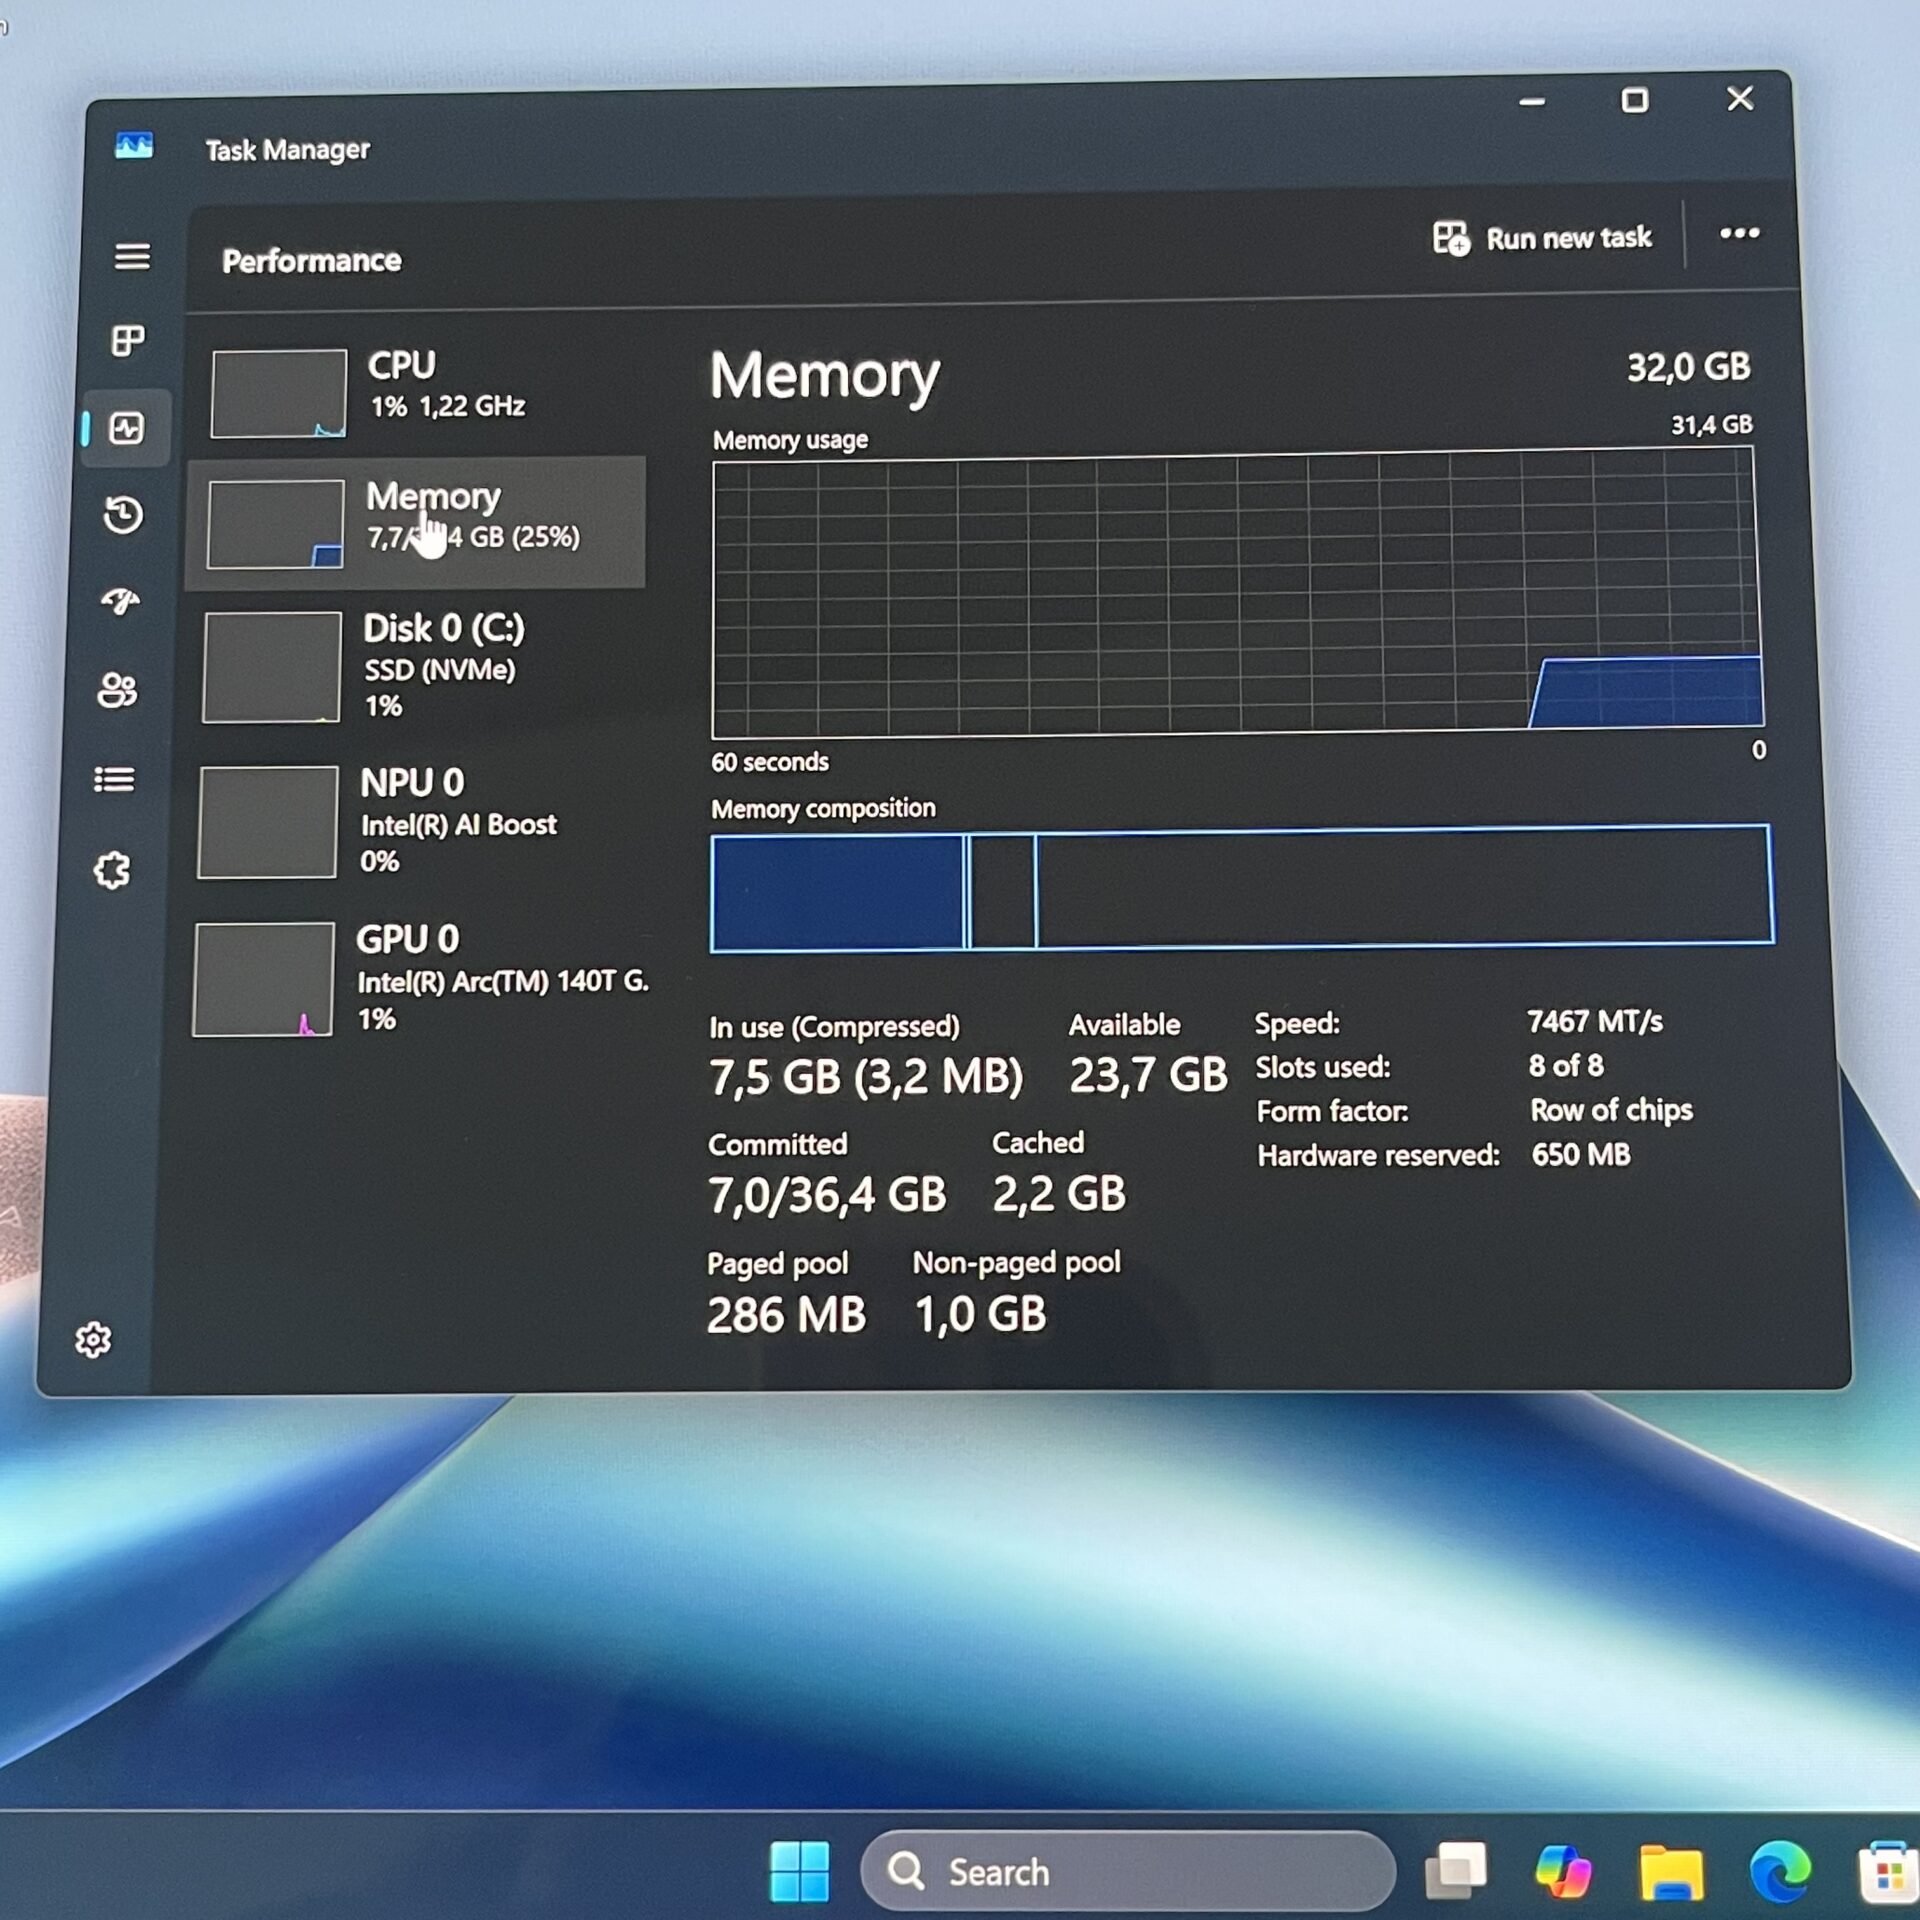Image resolution: width=1920 pixels, height=1920 pixels.
Task: Click the 8 of 8 slots used value
Action: (x=1566, y=1066)
